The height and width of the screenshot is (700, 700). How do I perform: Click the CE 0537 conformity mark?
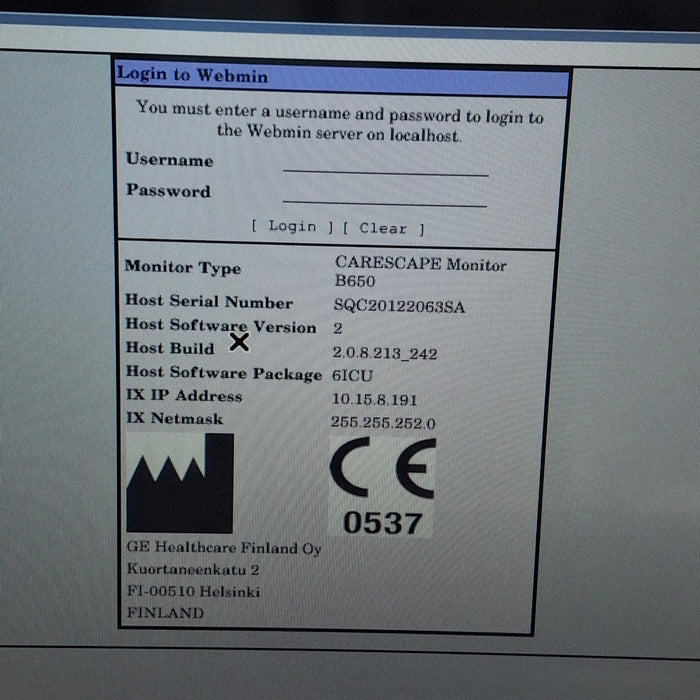click(383, 486)
